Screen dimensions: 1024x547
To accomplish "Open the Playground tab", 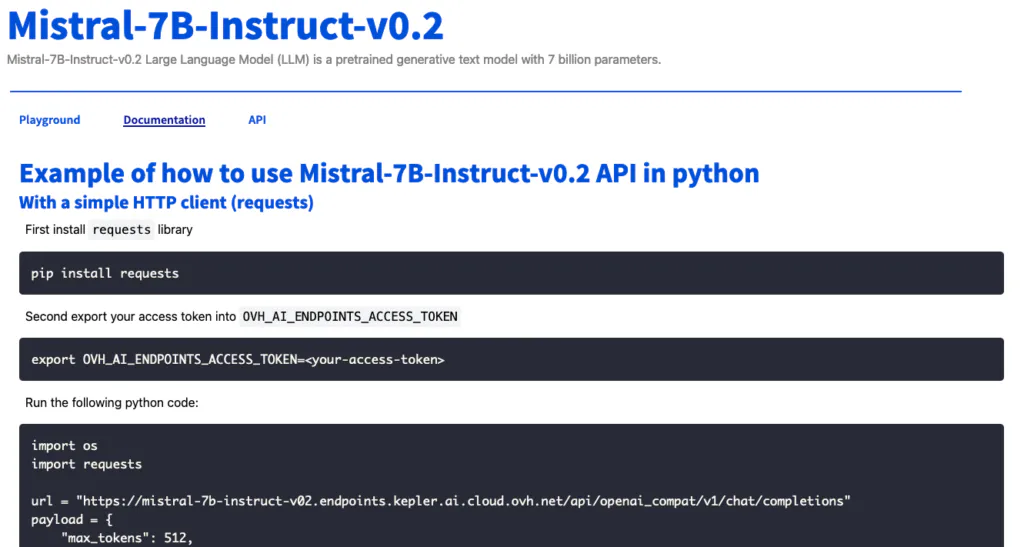I will (50, 120).
